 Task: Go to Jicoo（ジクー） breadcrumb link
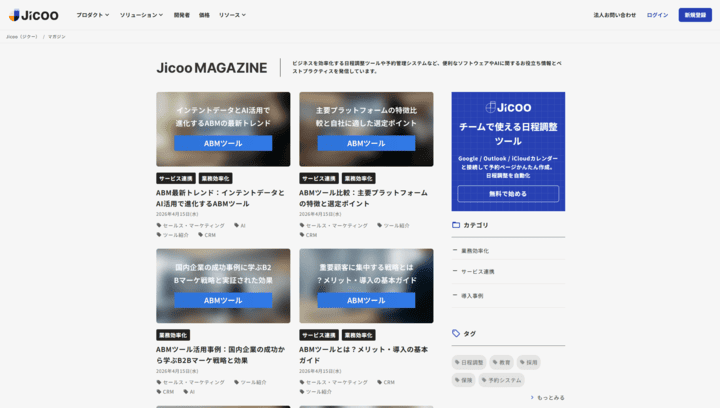22,37
